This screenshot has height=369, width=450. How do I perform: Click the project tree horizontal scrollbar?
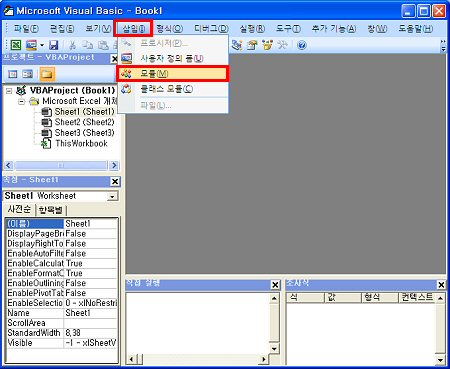tap(61, 165)
